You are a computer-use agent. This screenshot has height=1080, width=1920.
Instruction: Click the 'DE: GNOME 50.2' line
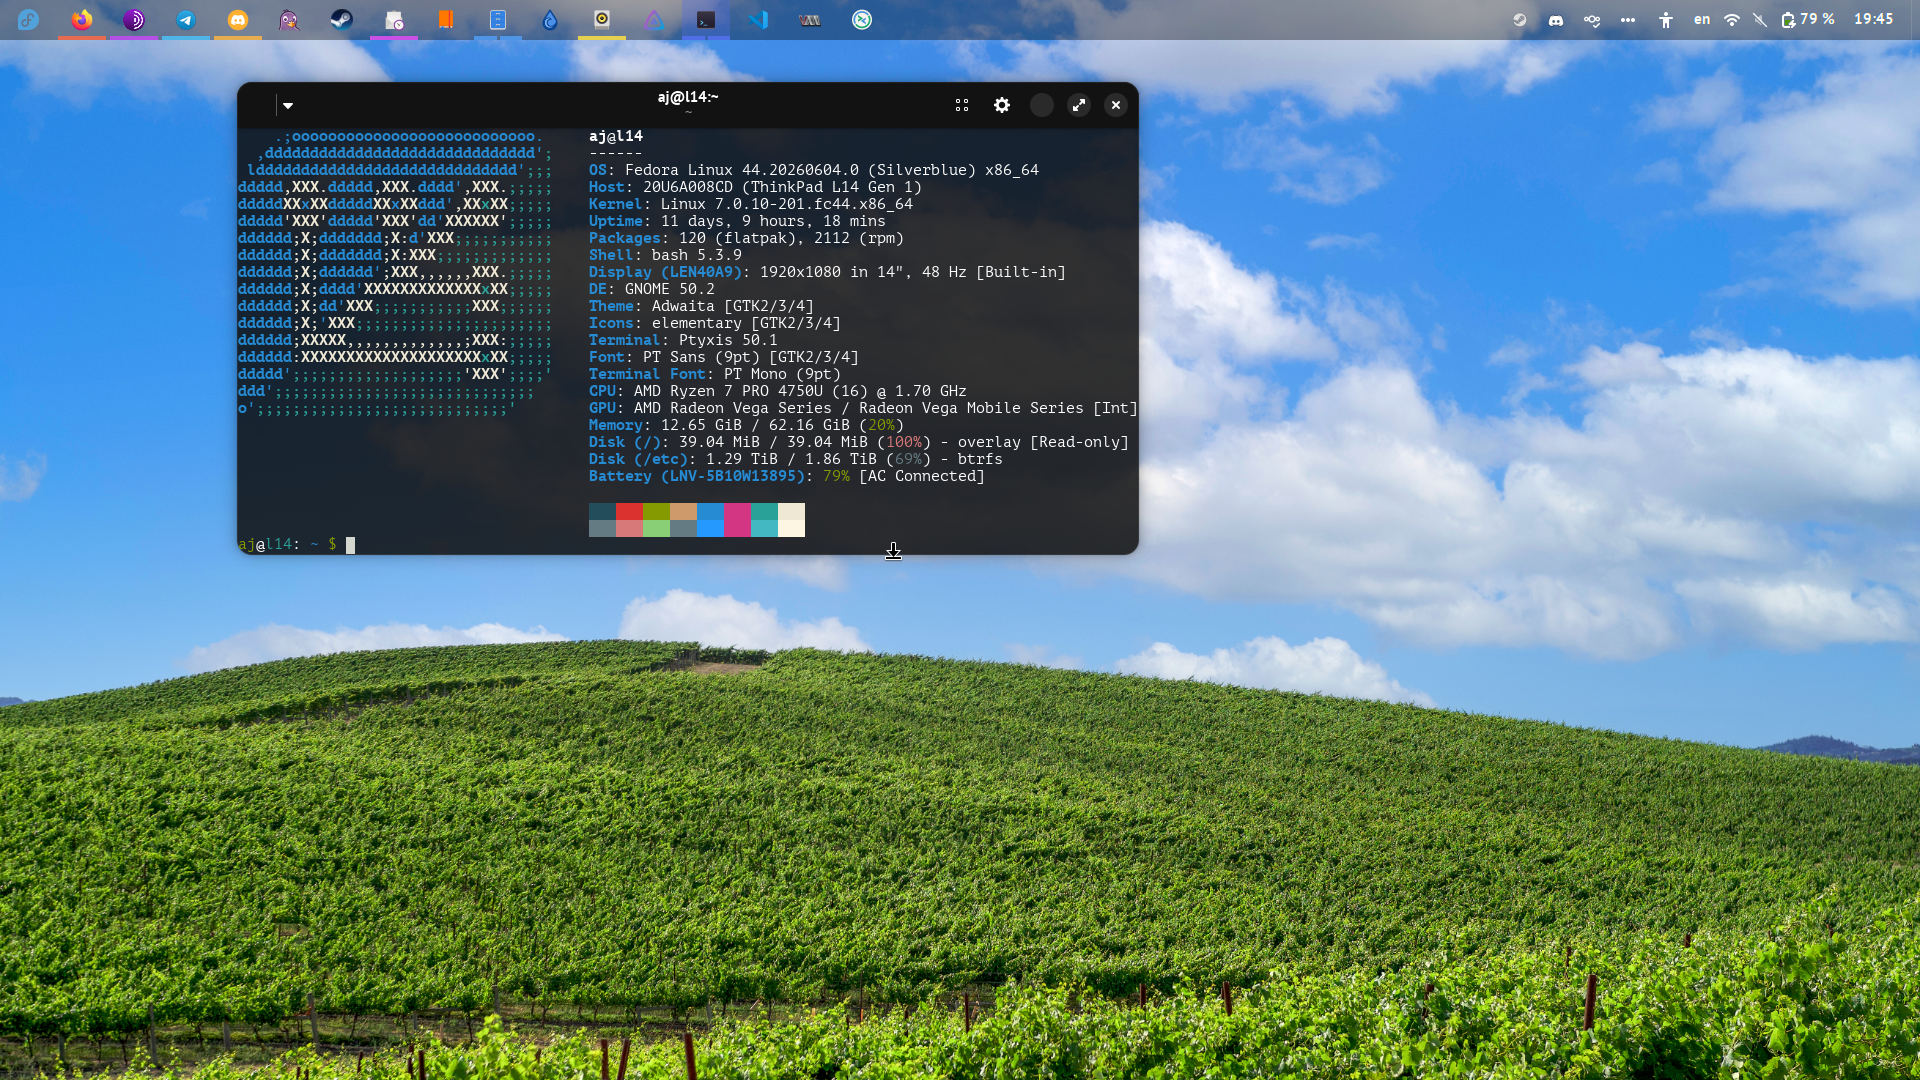click(652, 289)
